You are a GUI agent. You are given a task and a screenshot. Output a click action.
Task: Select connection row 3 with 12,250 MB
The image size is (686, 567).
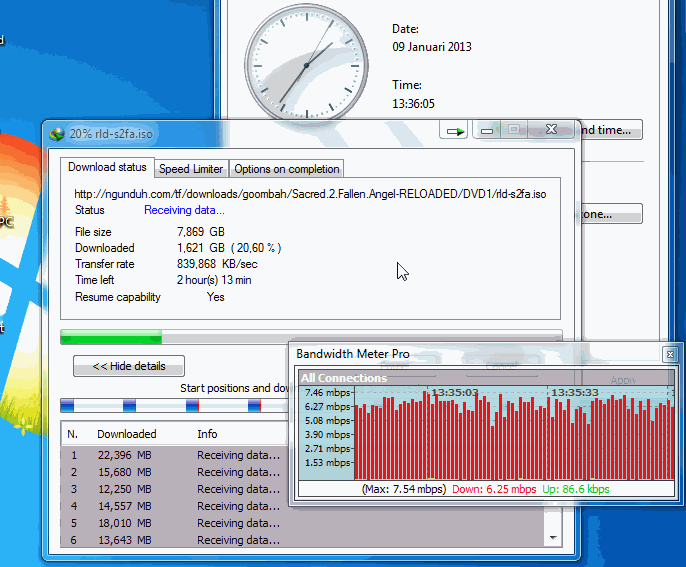point(175,489)
